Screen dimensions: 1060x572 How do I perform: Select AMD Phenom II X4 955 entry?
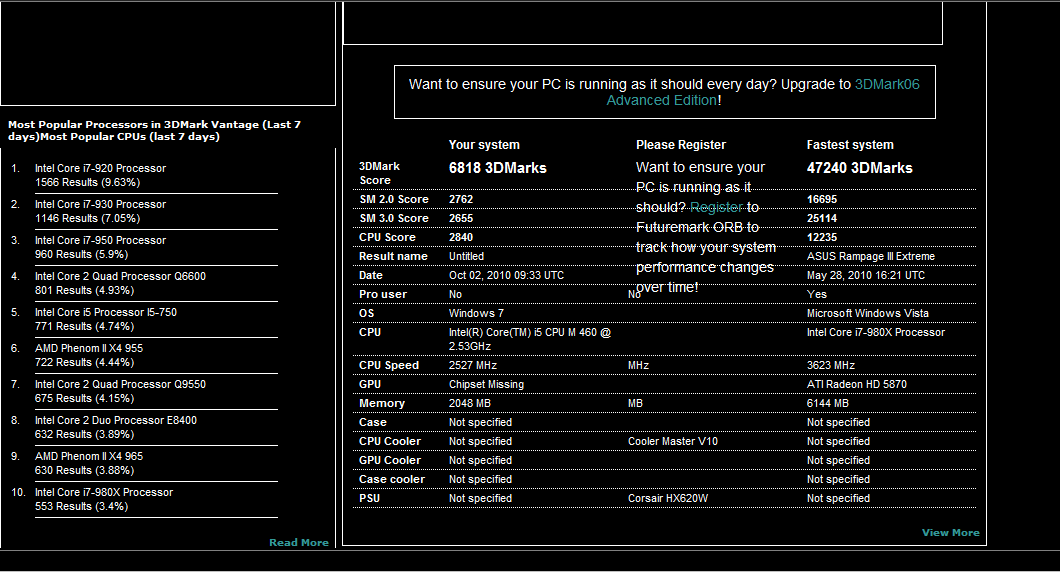89,348
